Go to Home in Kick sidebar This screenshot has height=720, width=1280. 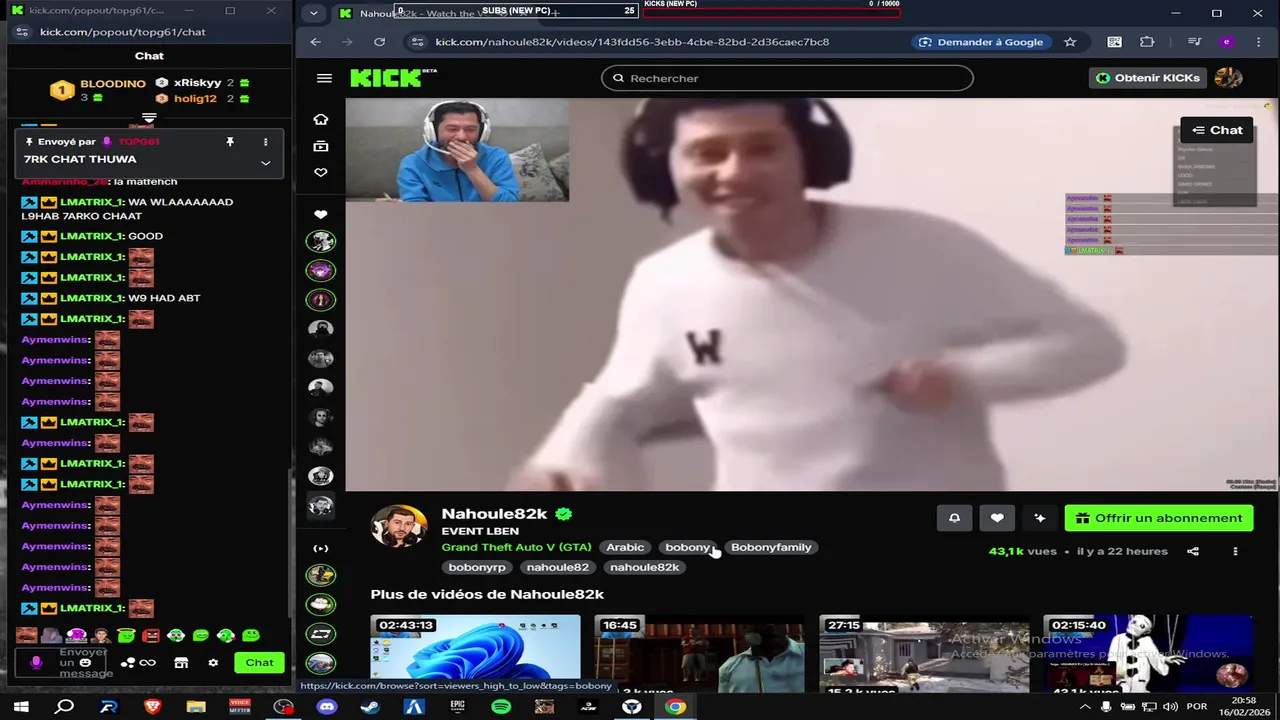[321, 119]
